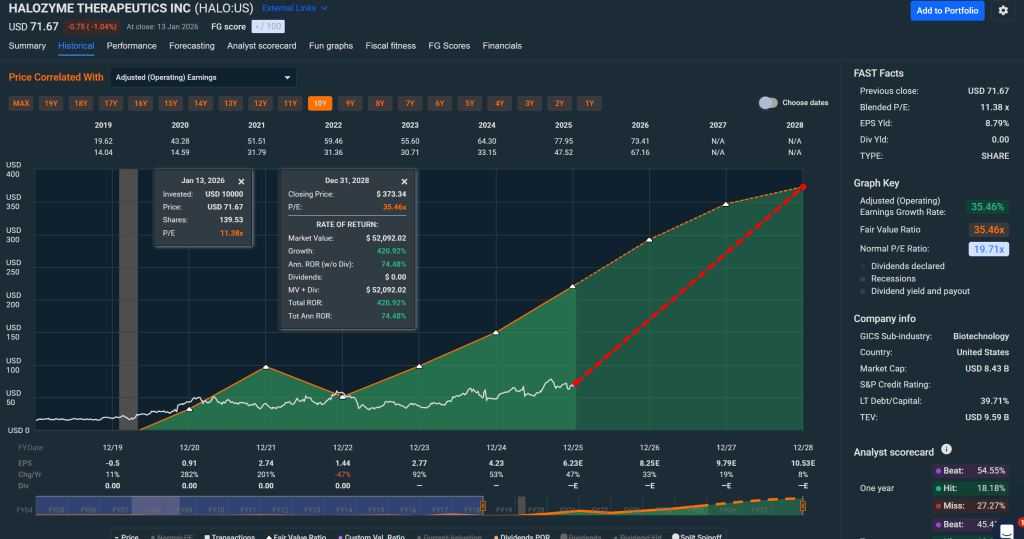Click the Market Cap USD 8.43 B value
This screenshot has width=1024, height=539.
(987, 368)
